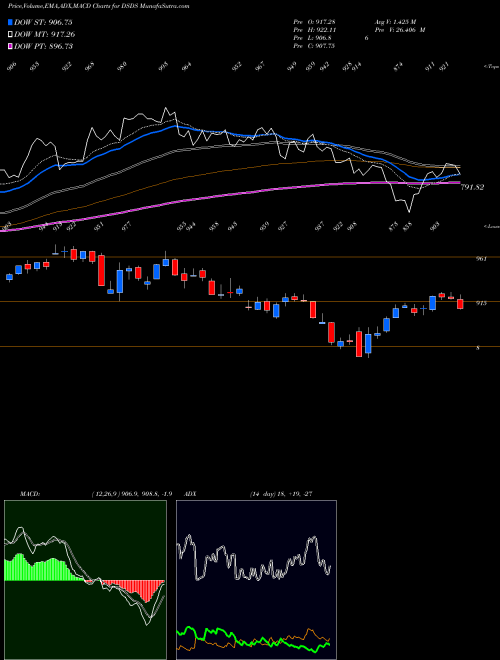Open the MACD histogram chart panel
This screenshot has height=660, width=500.
(x=85, y=580)
